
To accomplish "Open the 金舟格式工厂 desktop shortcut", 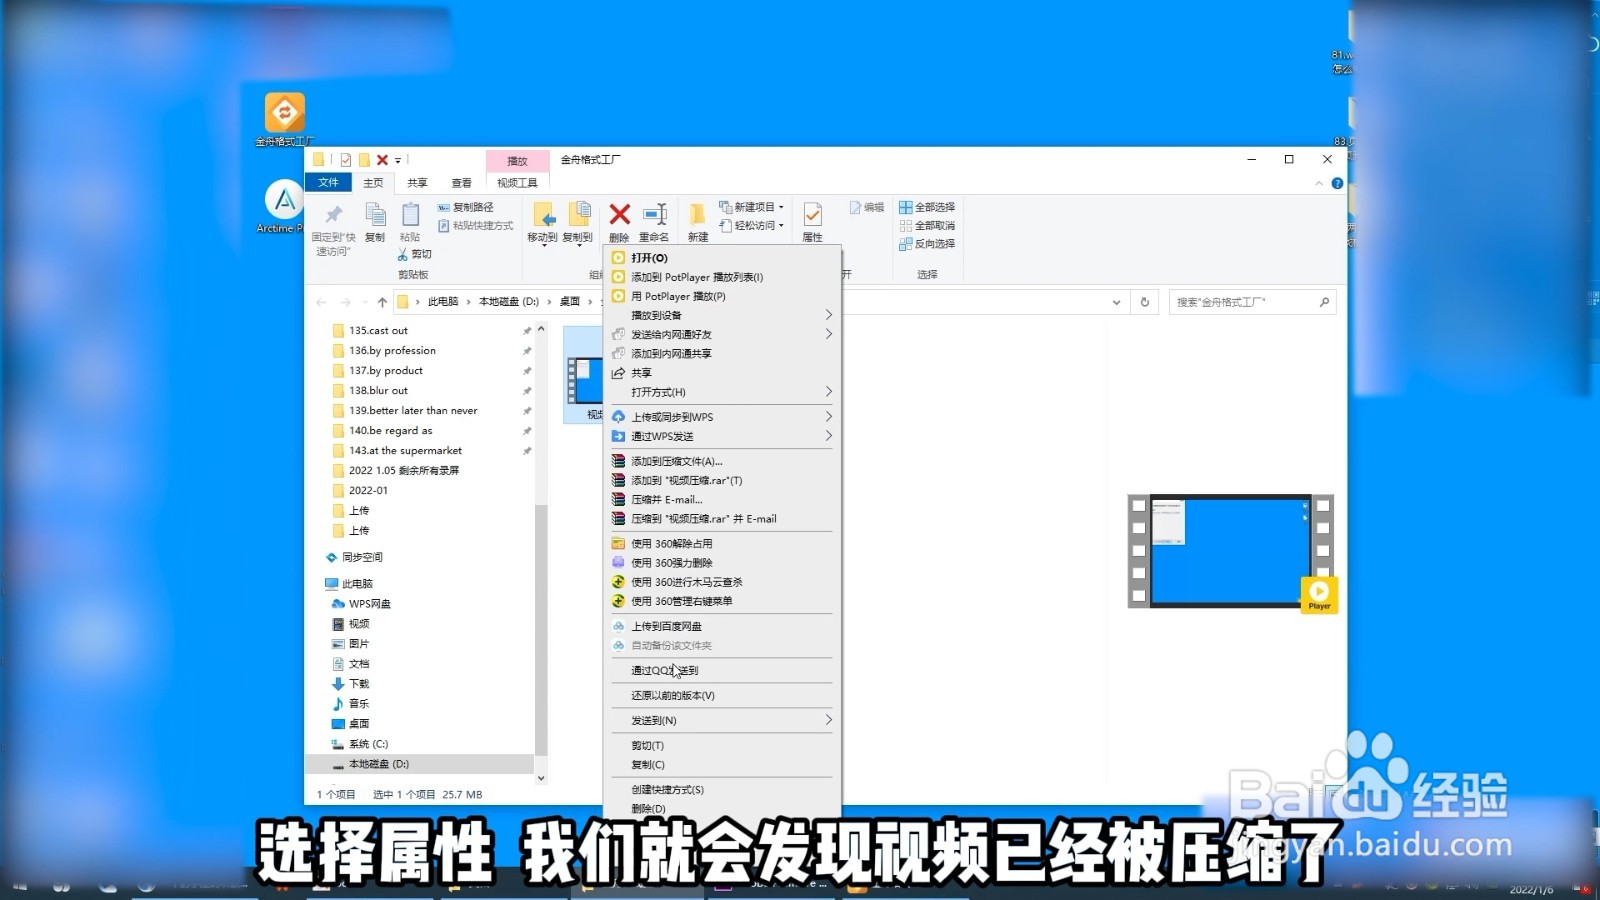I will (285, 118).
